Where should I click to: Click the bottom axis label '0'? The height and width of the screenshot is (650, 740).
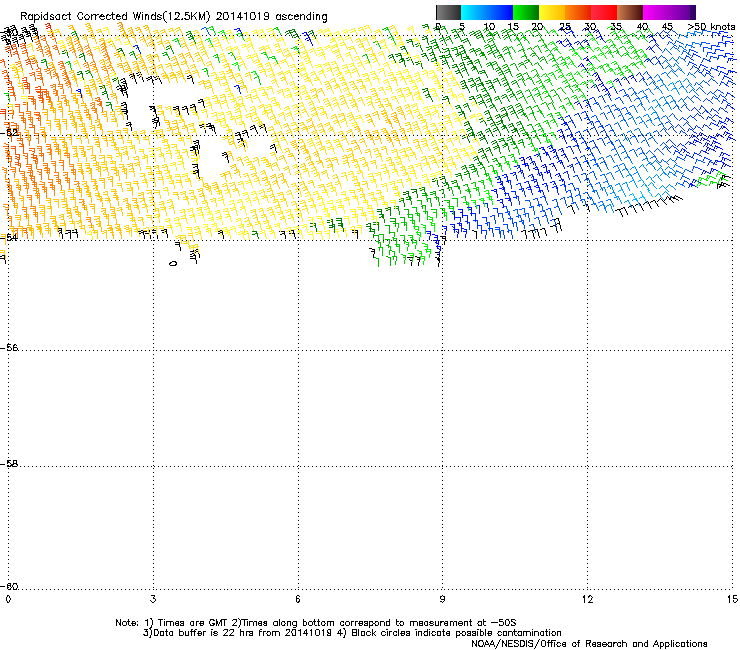[8, 599]
